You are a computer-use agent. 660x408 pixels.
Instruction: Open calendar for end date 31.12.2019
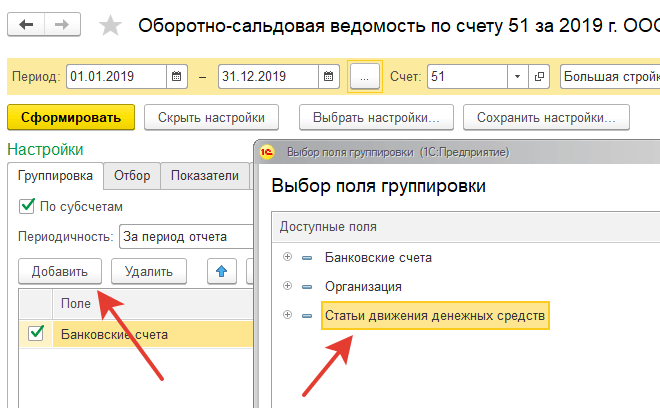tap(329, 76)
